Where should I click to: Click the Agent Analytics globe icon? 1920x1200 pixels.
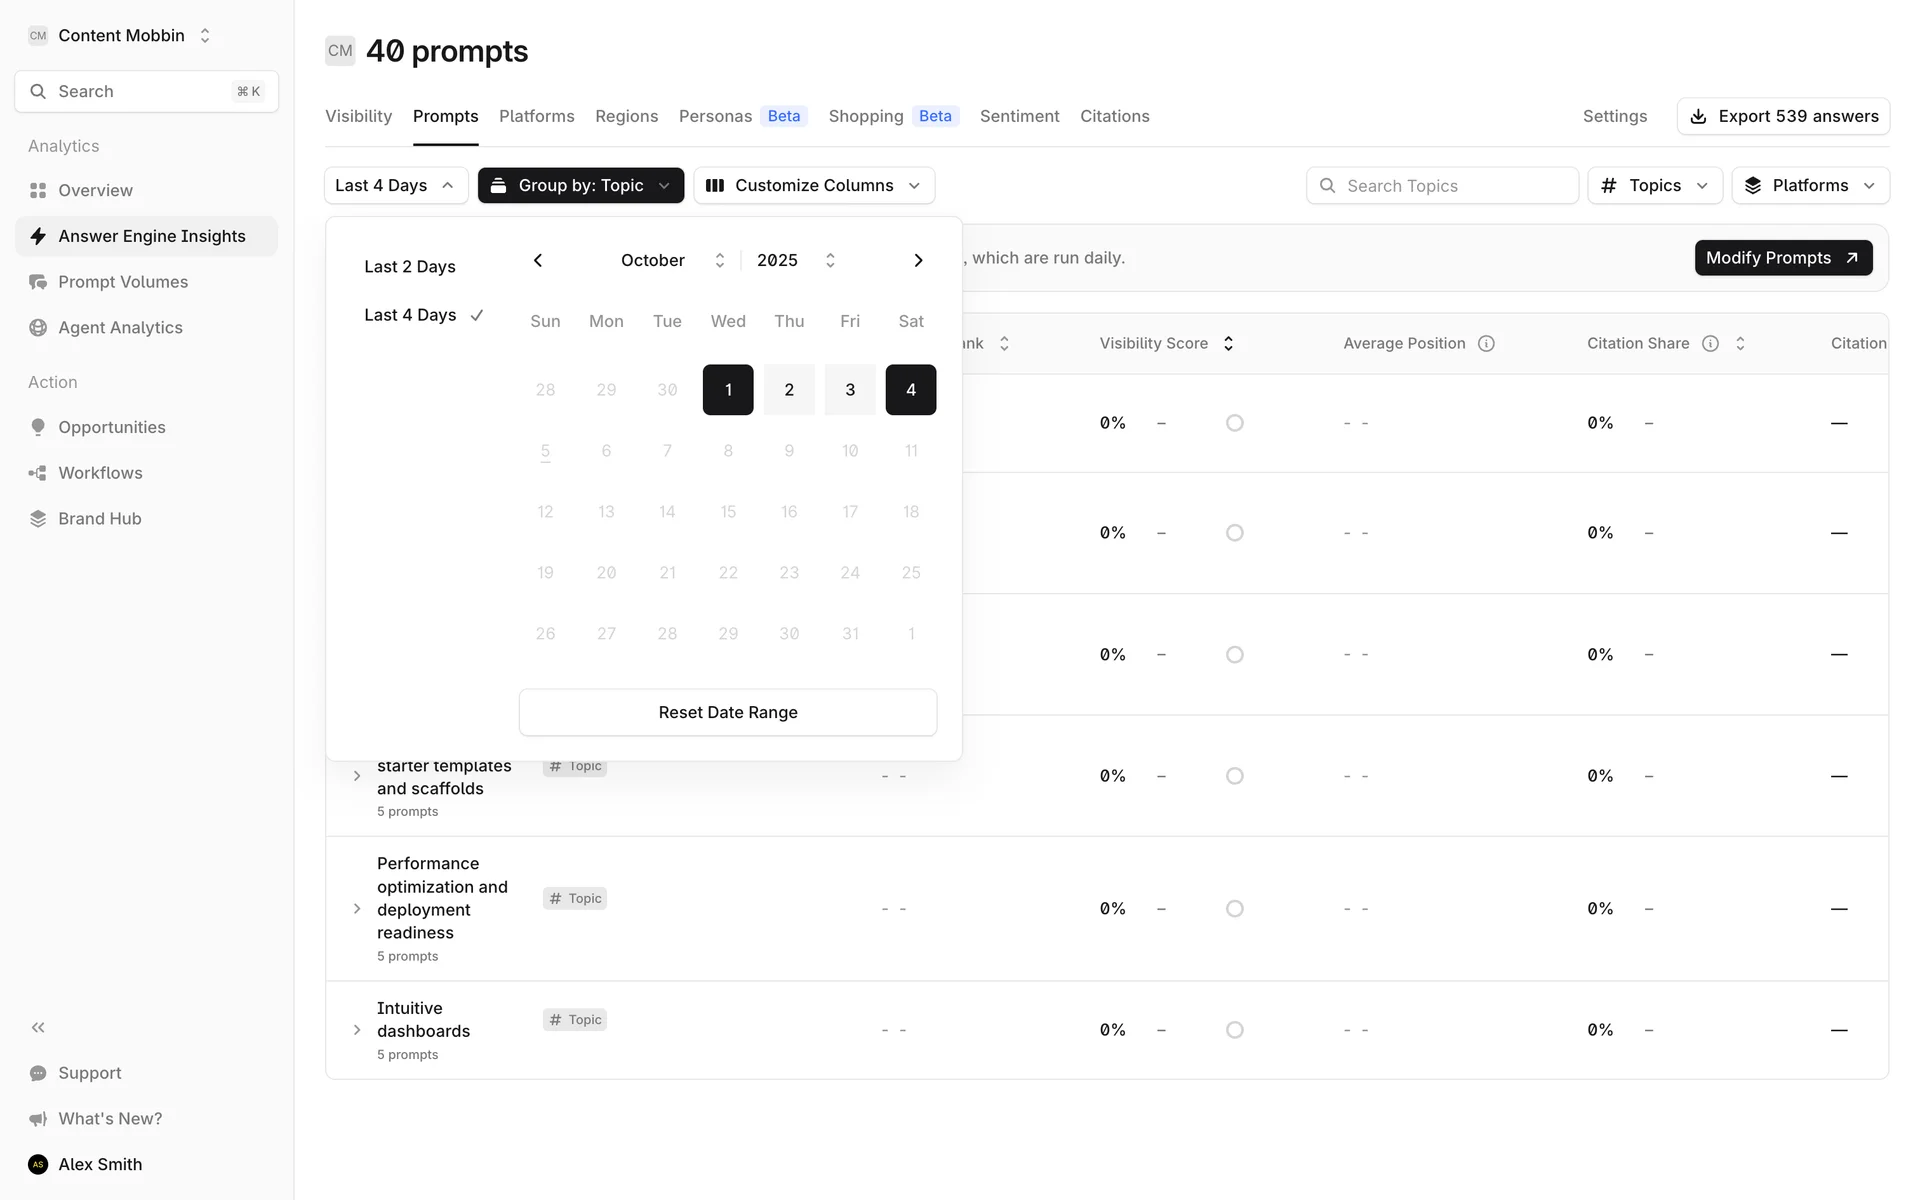pos(38,328)
